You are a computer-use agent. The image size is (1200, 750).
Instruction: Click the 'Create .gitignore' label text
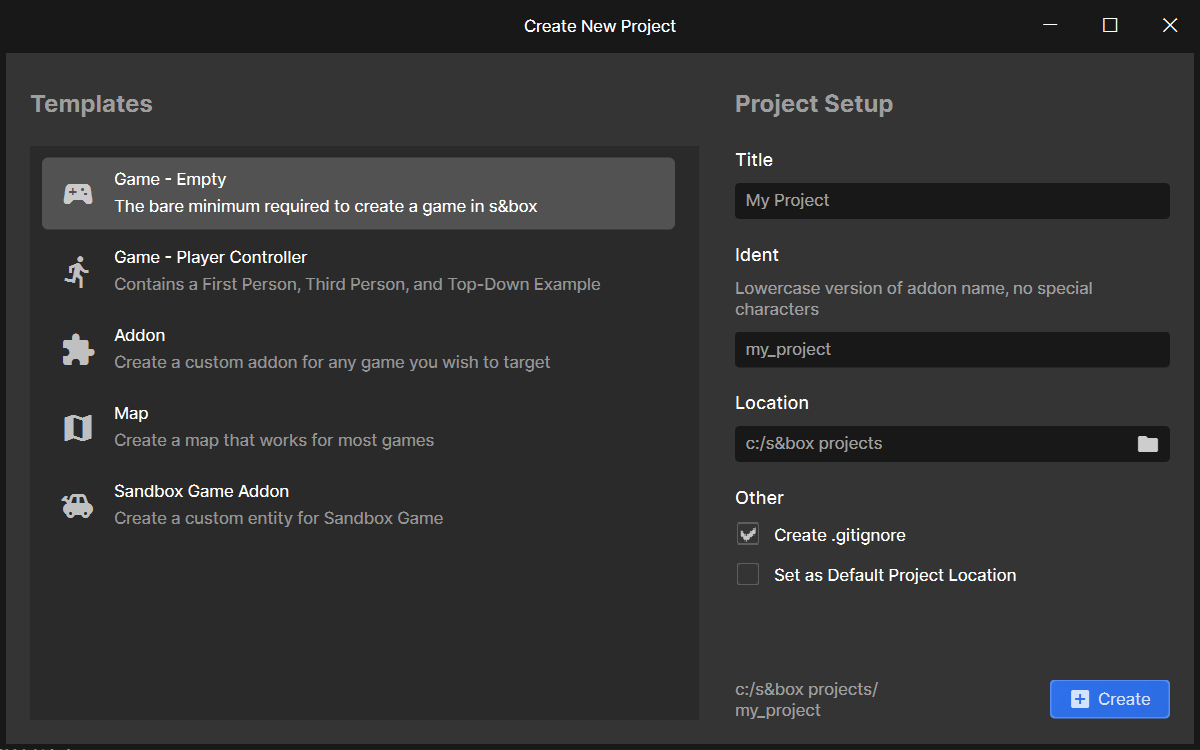840,535
